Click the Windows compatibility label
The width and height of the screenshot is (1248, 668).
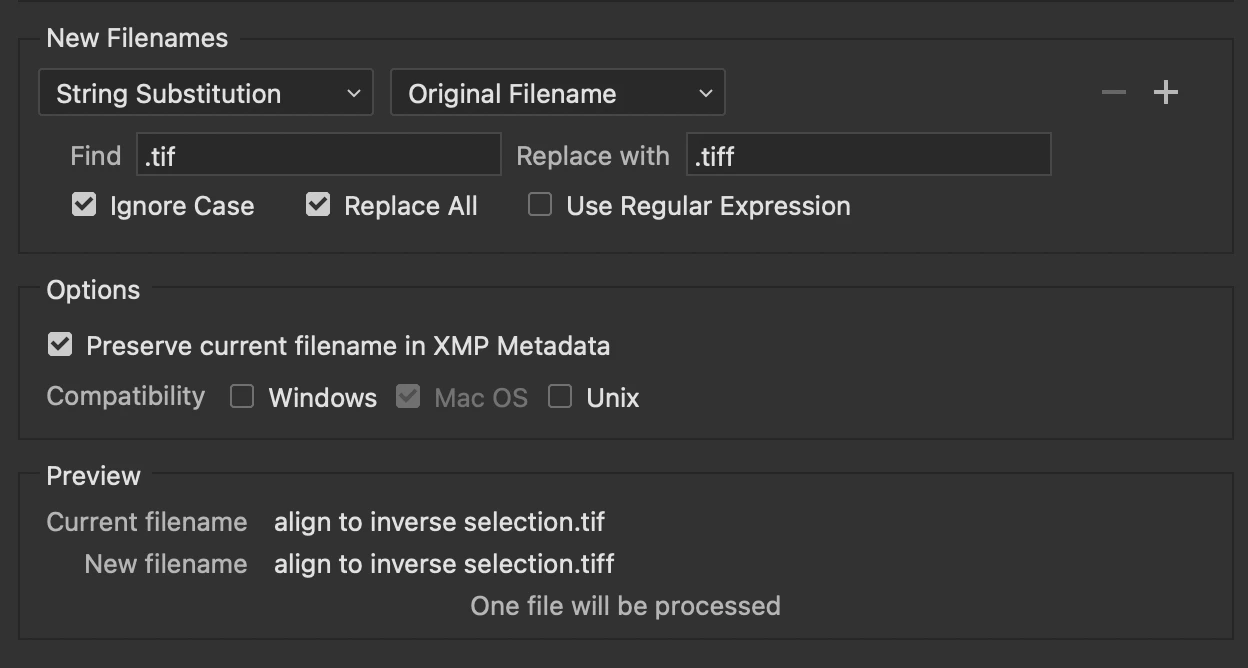[322, 398]
